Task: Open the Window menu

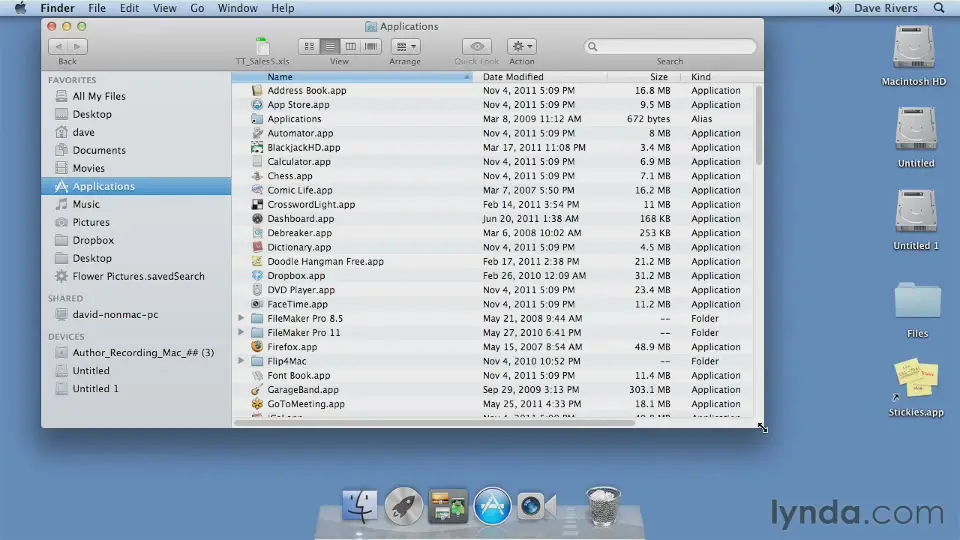Action: 237,8
